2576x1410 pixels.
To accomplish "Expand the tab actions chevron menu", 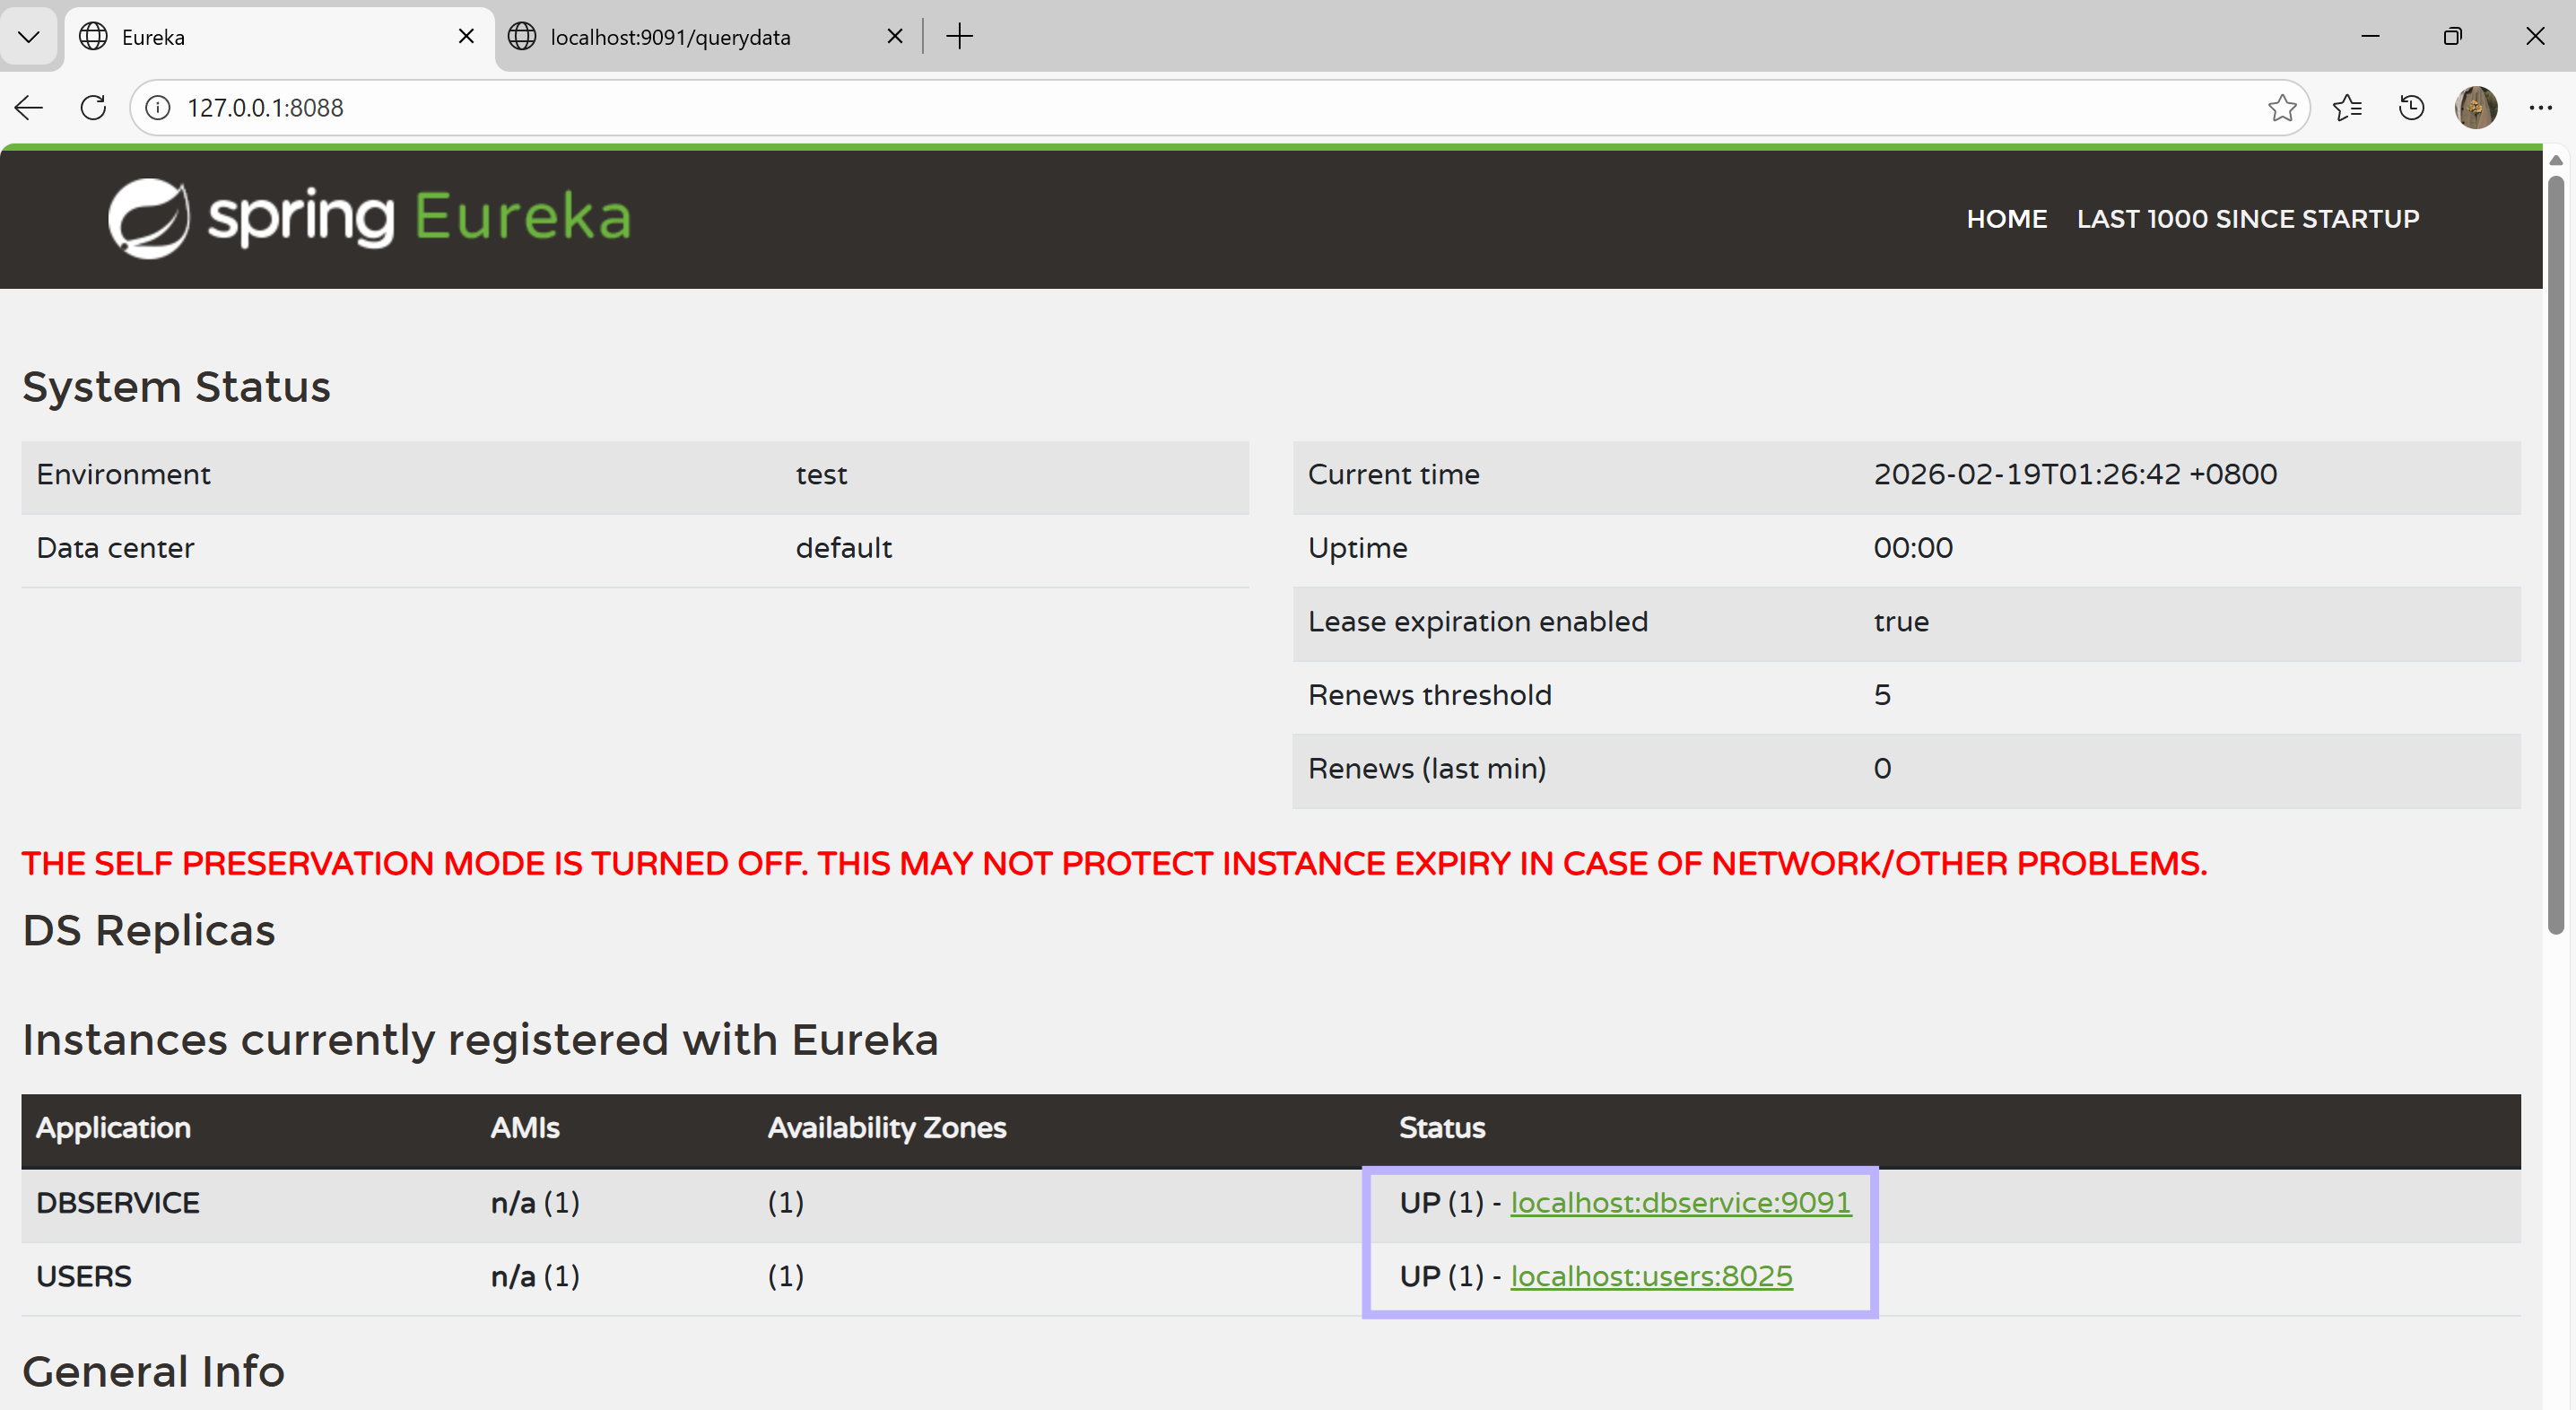I will 29,37.
